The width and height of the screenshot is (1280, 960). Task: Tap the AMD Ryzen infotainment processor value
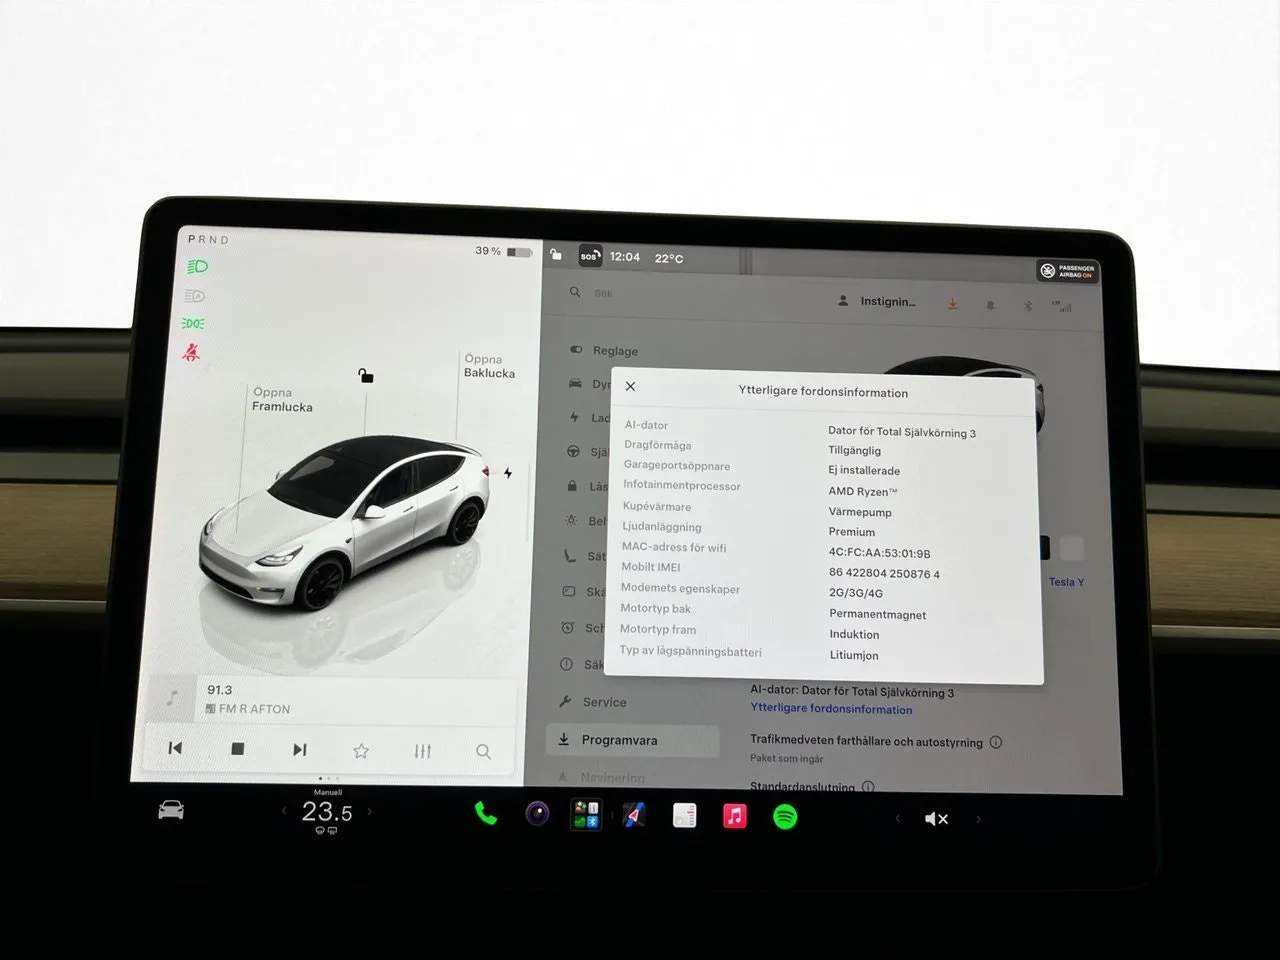[x=862, y=491]
